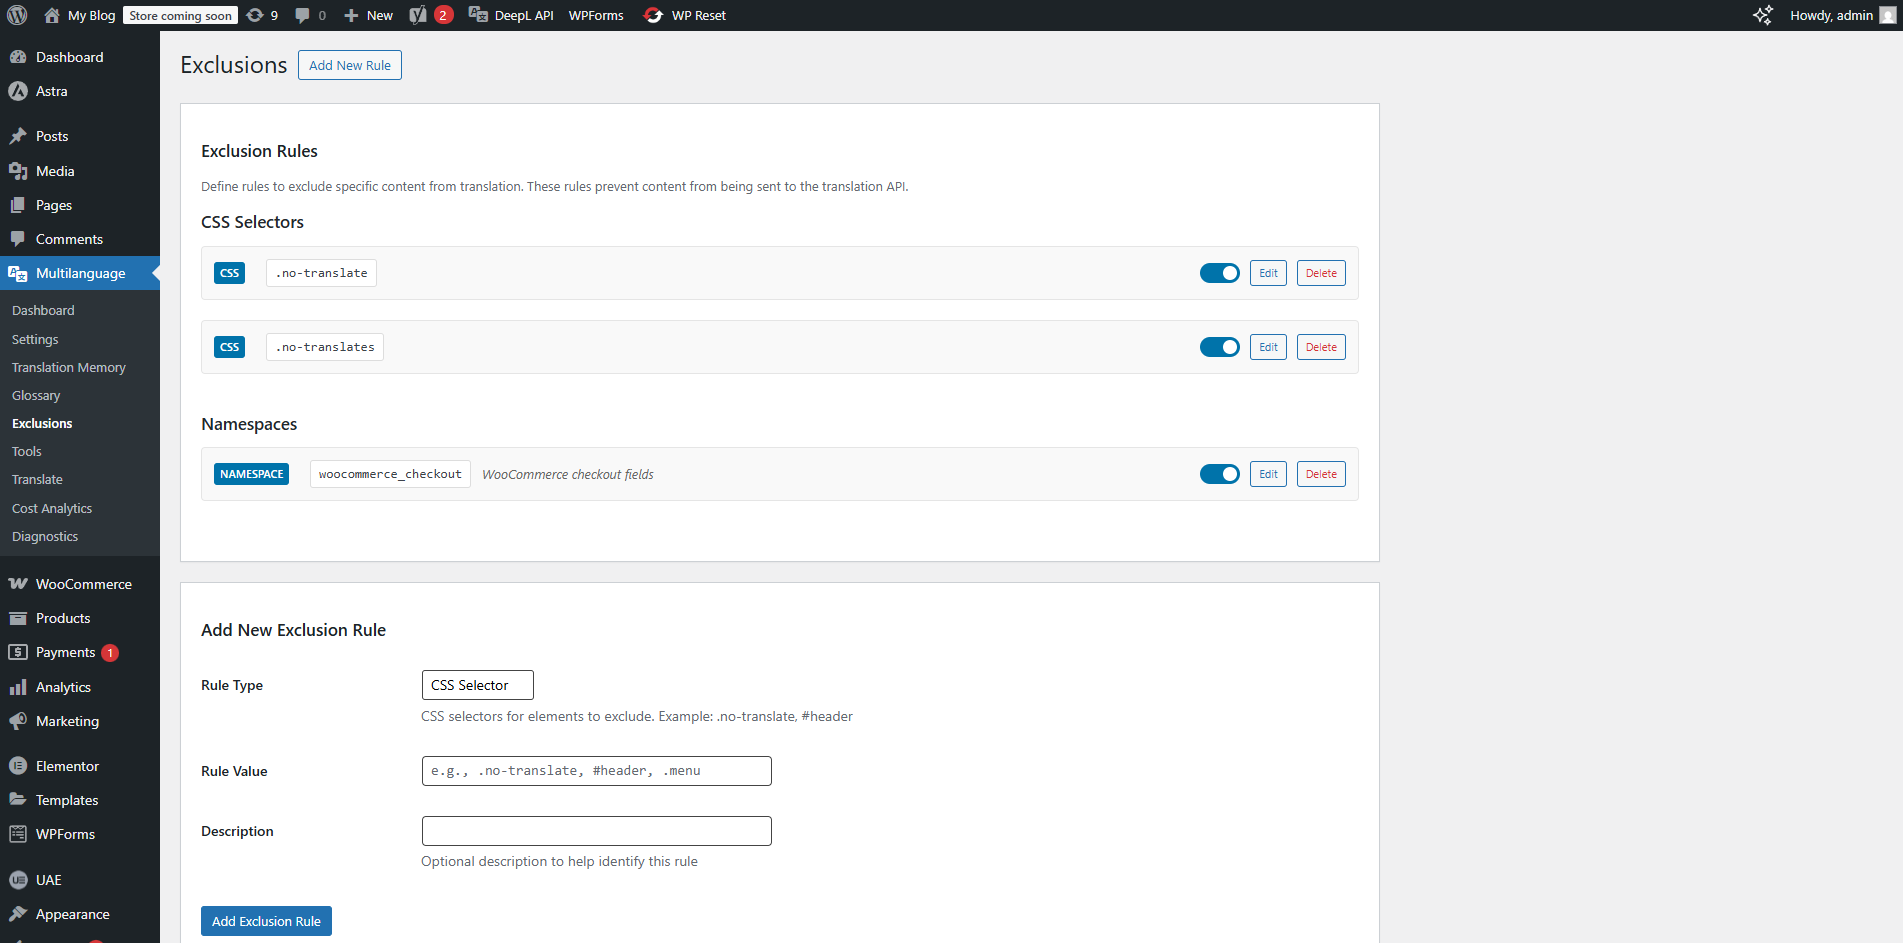1903x943 pixels.
Task: Click the woocommerce_checkout namespace value
Action: click(x=390, y=474)
